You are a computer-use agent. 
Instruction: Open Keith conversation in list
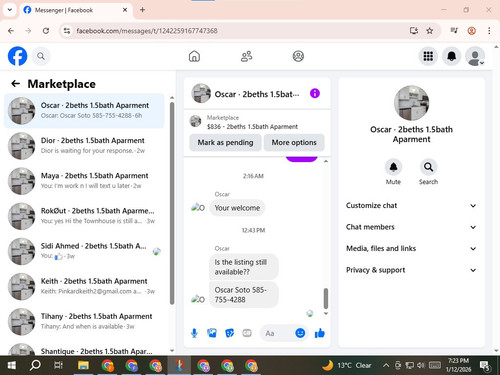point(84,286)
